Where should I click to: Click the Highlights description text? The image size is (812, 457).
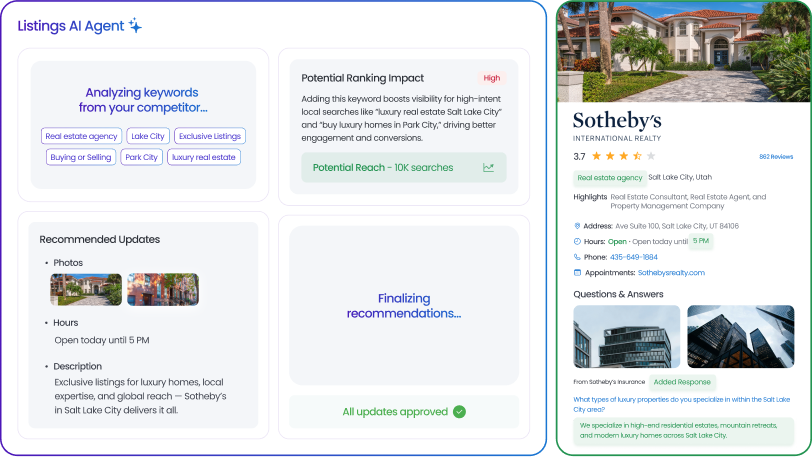(688, 202)
